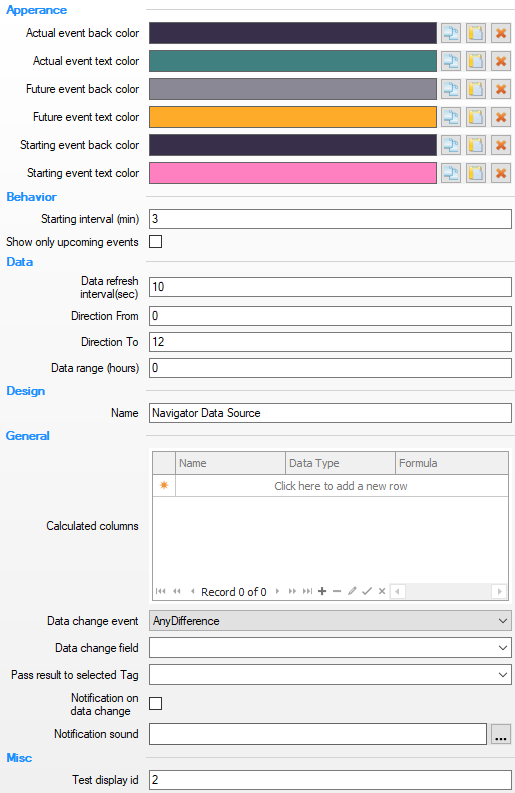Focus the Data refresh interval field
The image size is (515, 793).
330,287
